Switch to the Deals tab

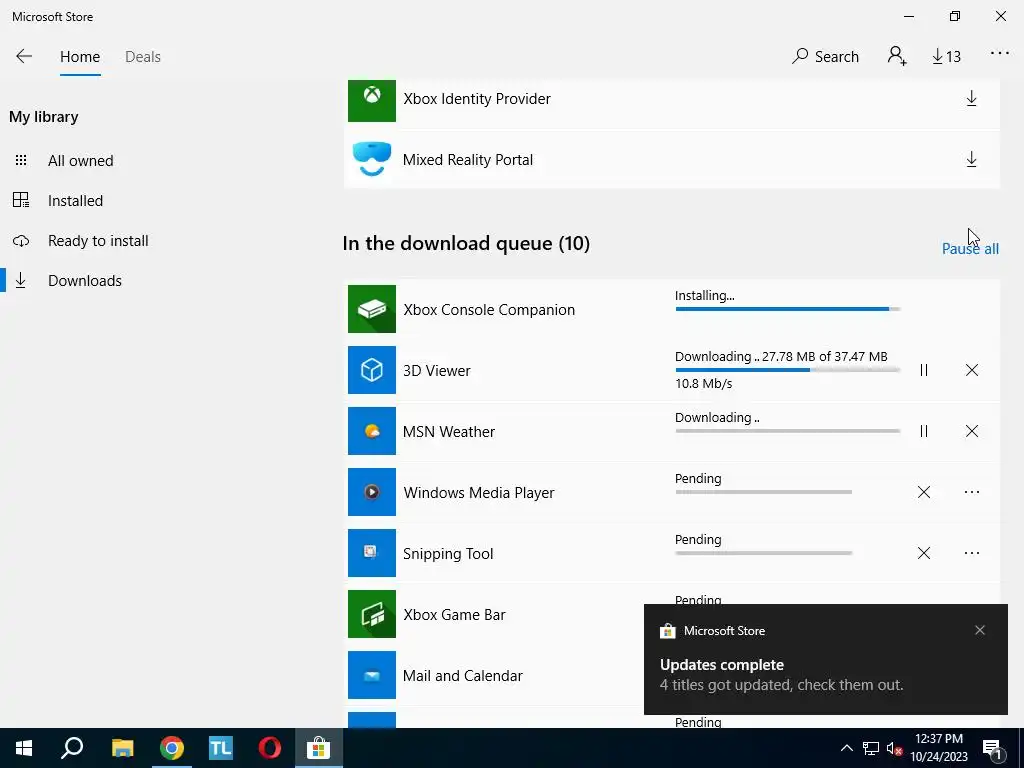[x=142, y=57]
